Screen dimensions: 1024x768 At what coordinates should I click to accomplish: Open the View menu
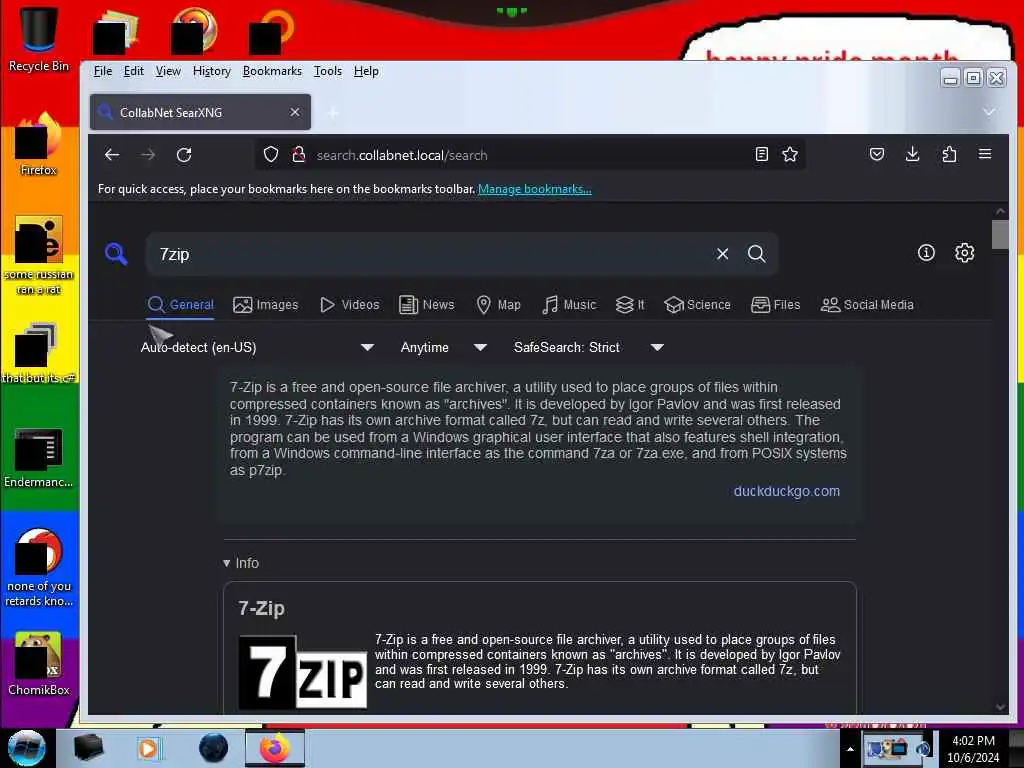pyautogui.click(x=168, y=71)
